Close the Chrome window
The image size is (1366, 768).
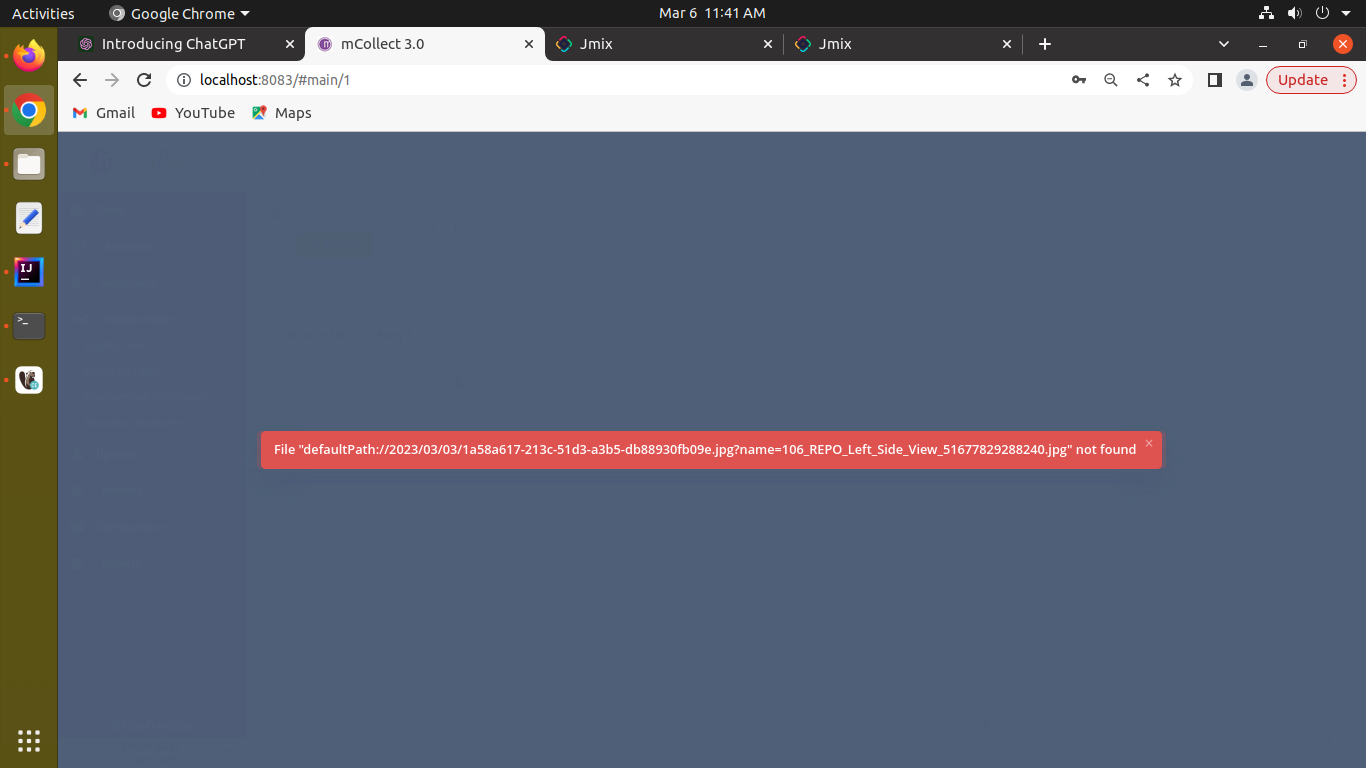click(x=1343, y=44)
